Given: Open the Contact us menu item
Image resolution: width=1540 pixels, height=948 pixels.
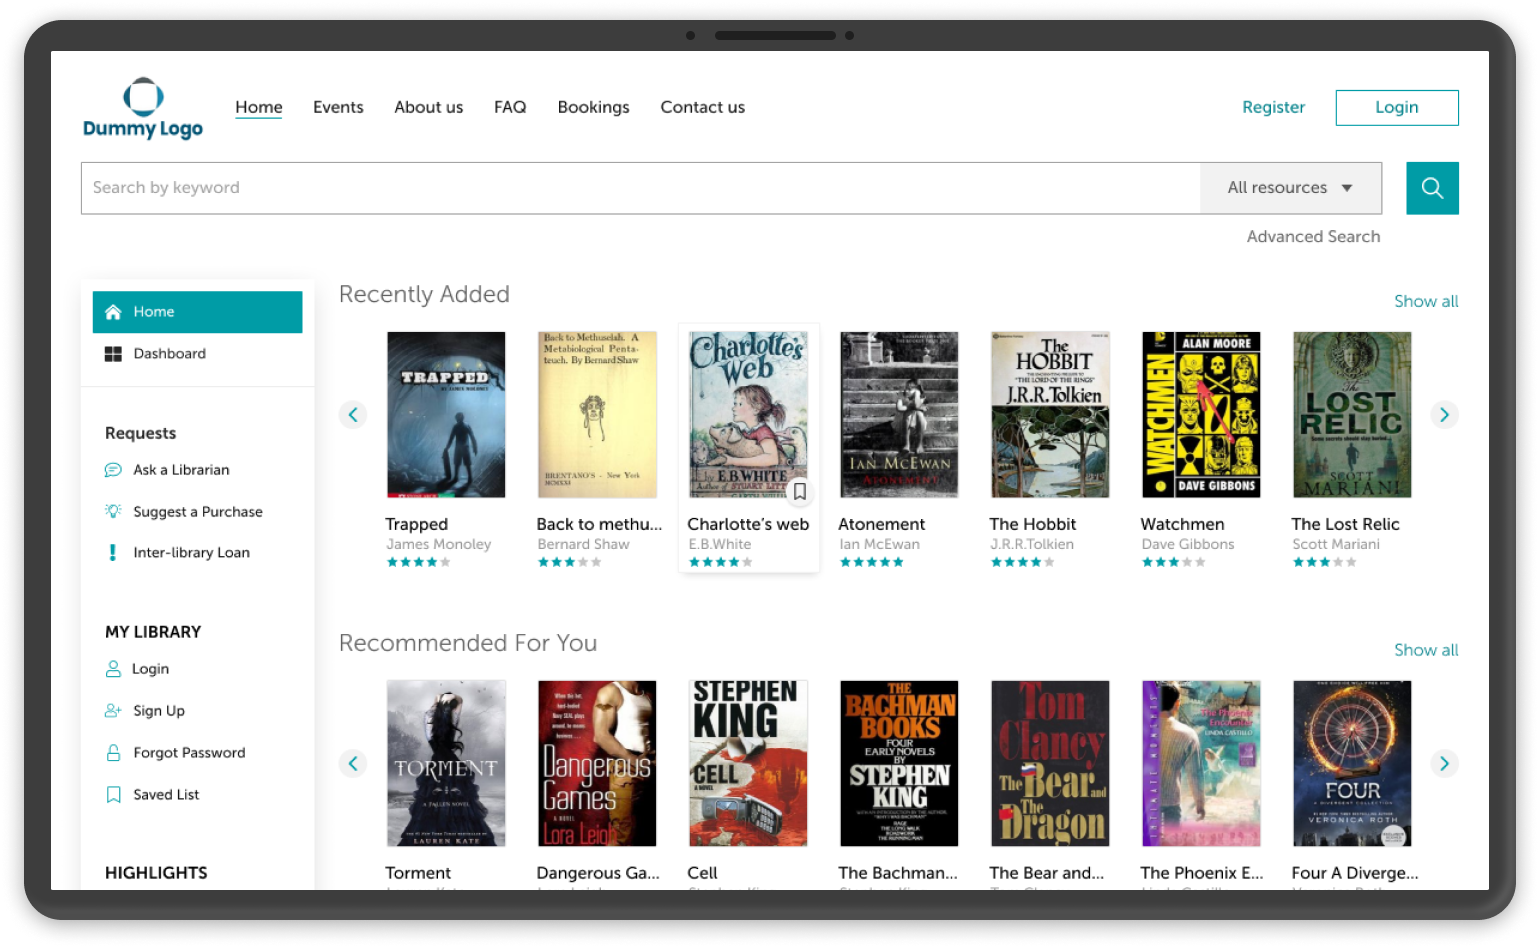Looking at the screenshot, I should click(702, 107).
